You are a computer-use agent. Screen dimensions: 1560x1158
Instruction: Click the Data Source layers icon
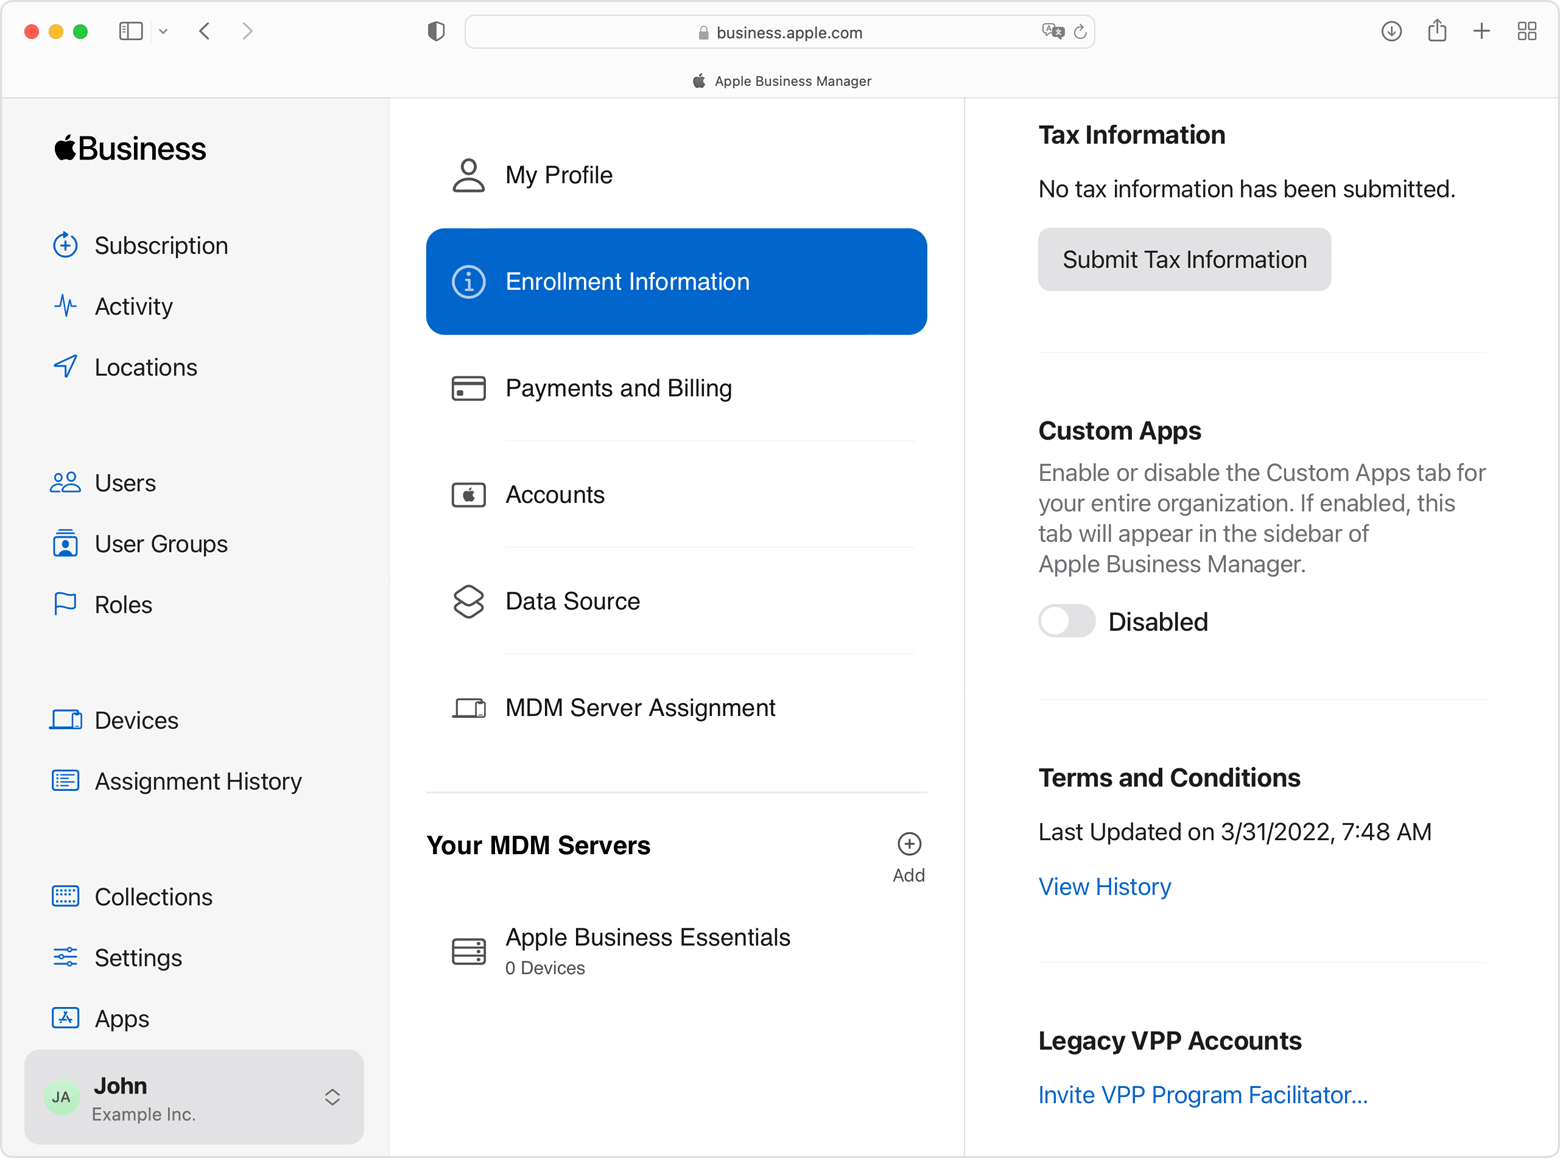pos(468,601)
